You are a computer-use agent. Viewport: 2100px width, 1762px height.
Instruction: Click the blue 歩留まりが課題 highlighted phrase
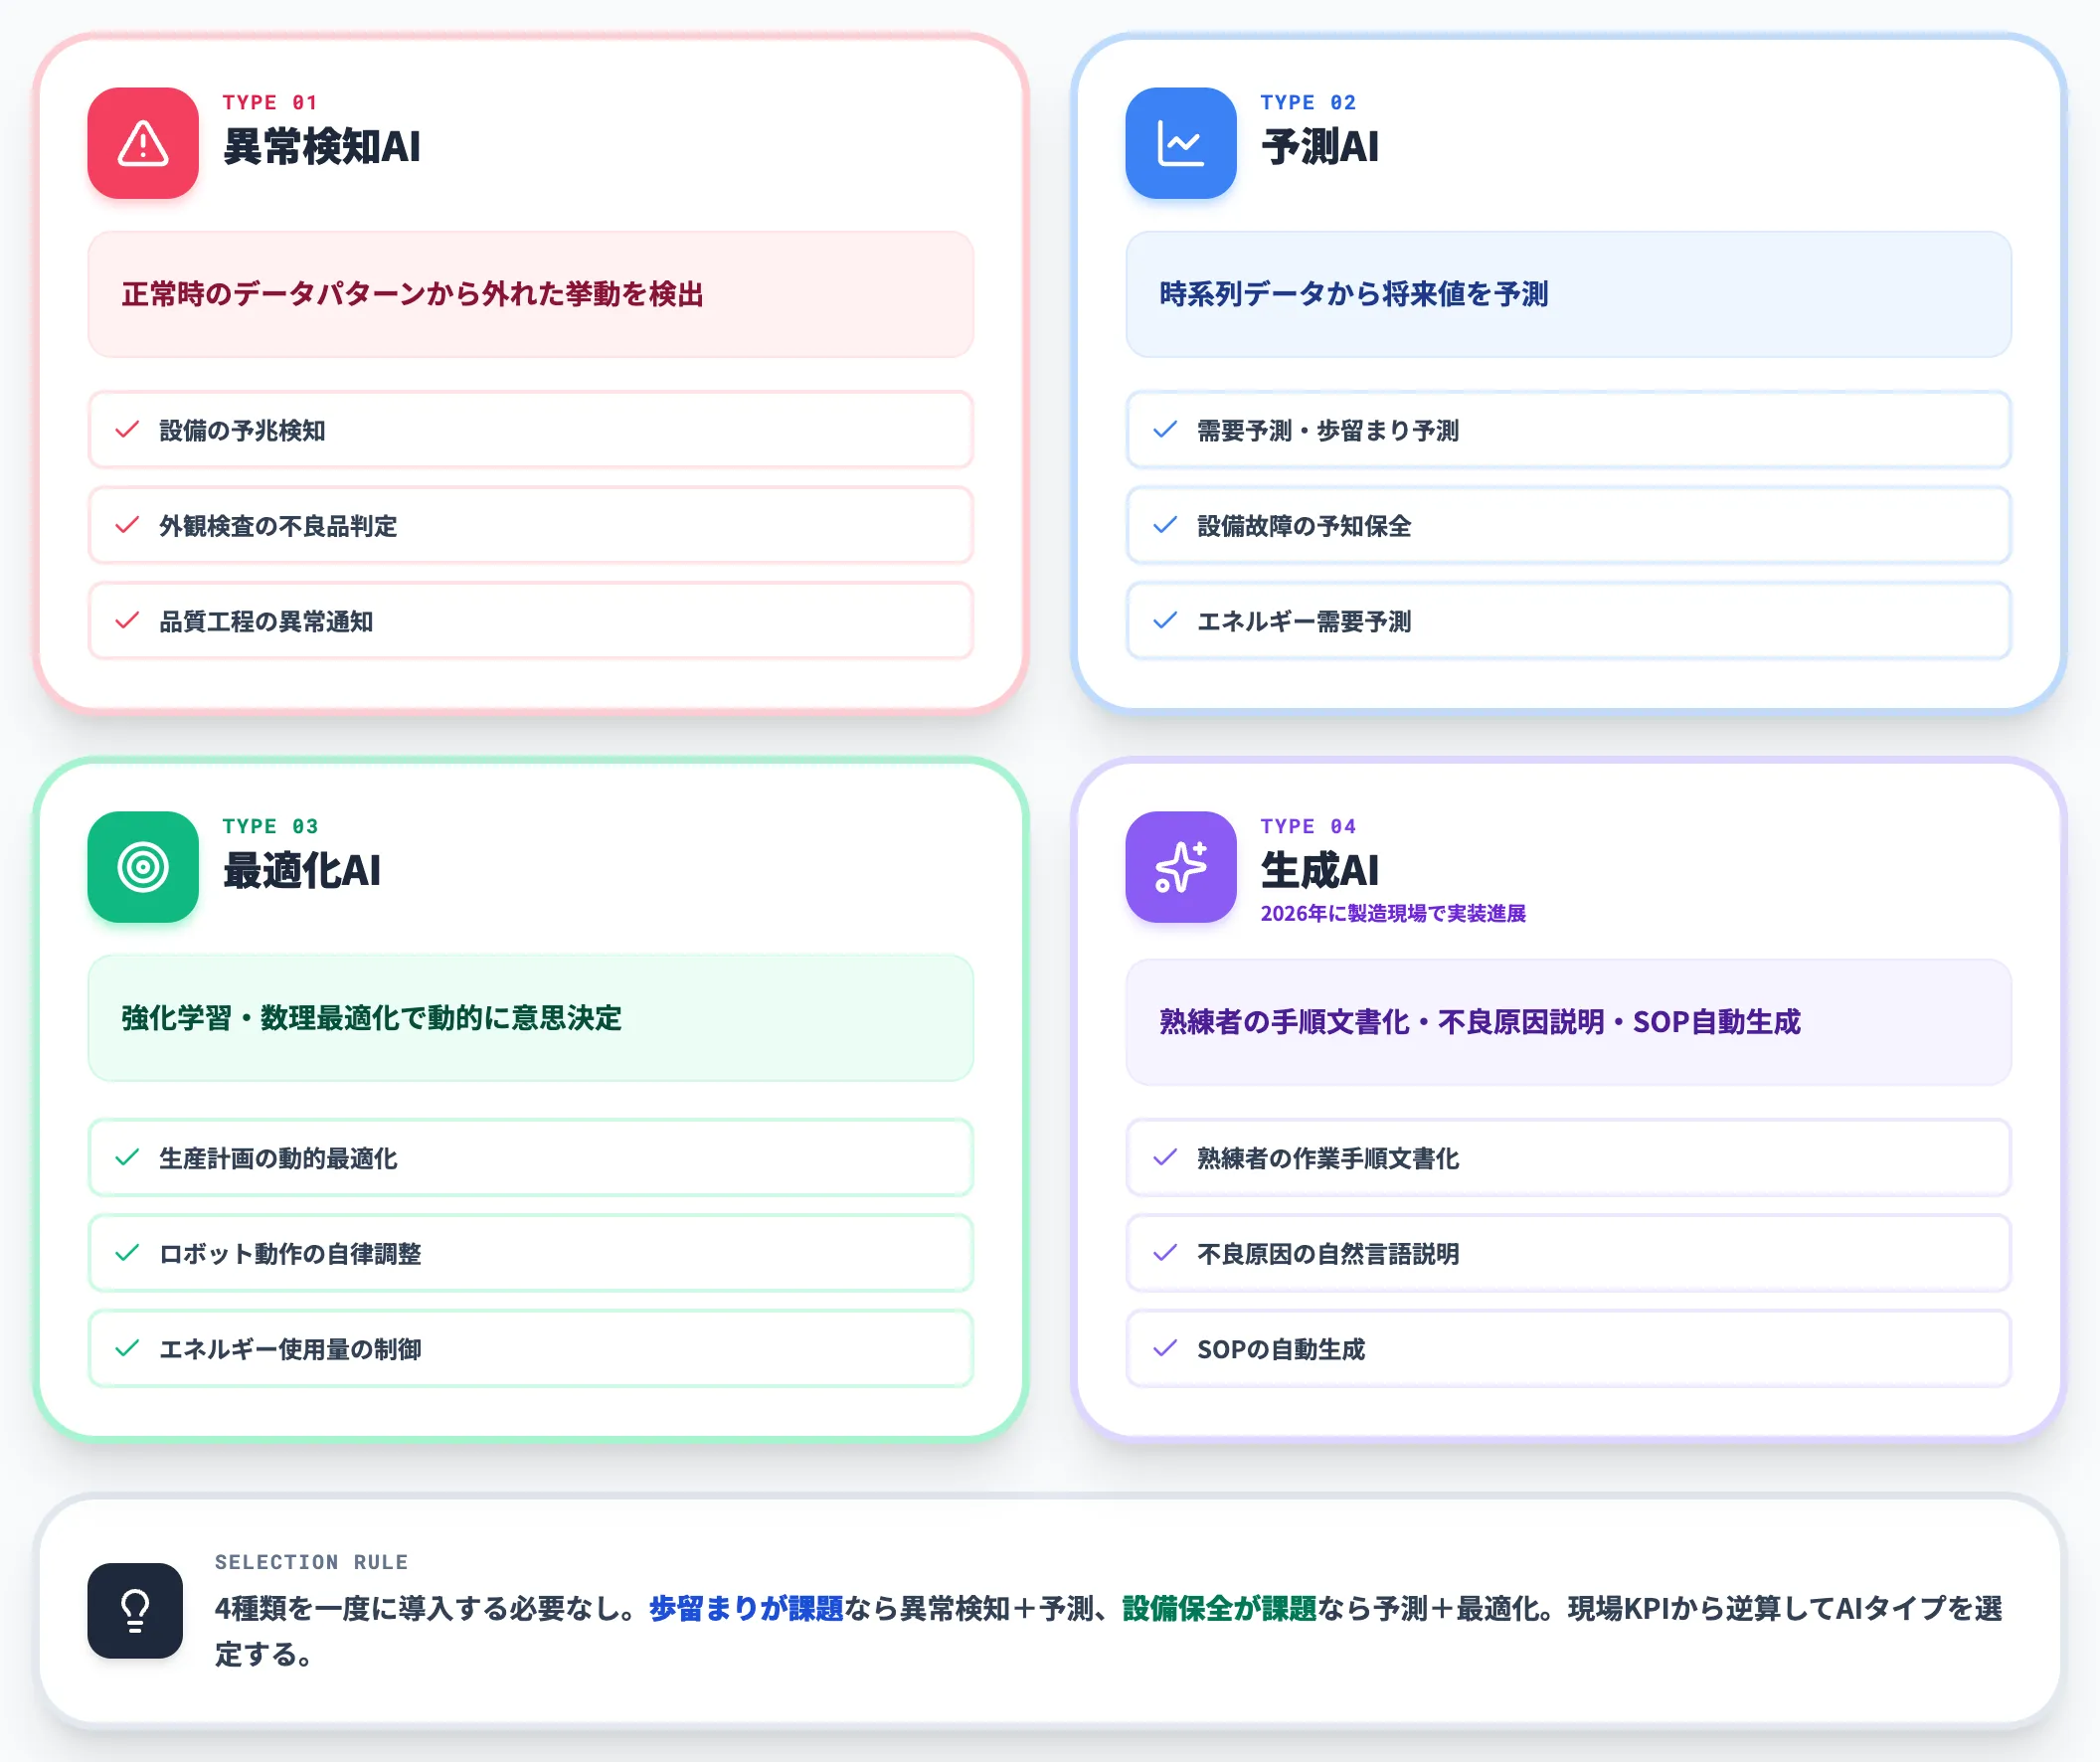click(x=746, y=1609)
